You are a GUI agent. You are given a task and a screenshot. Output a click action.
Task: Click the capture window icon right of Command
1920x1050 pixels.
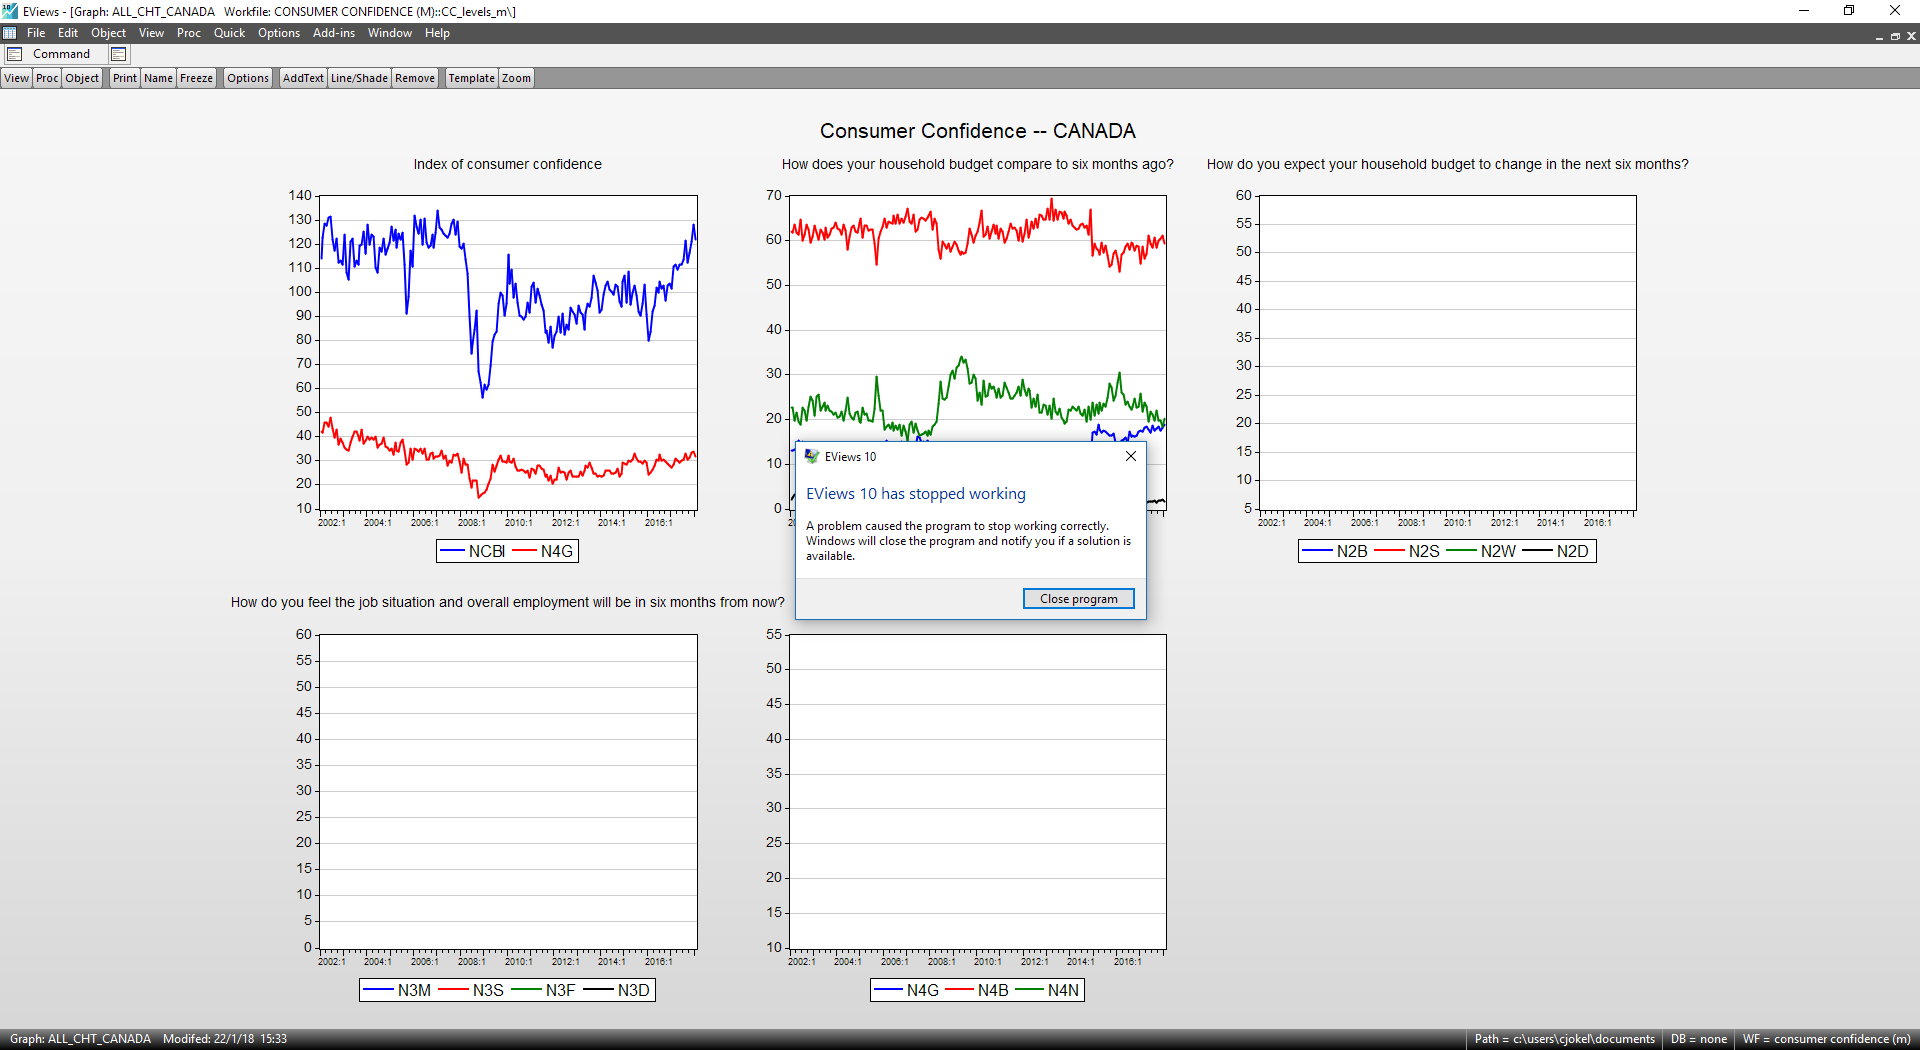(119, 54)
